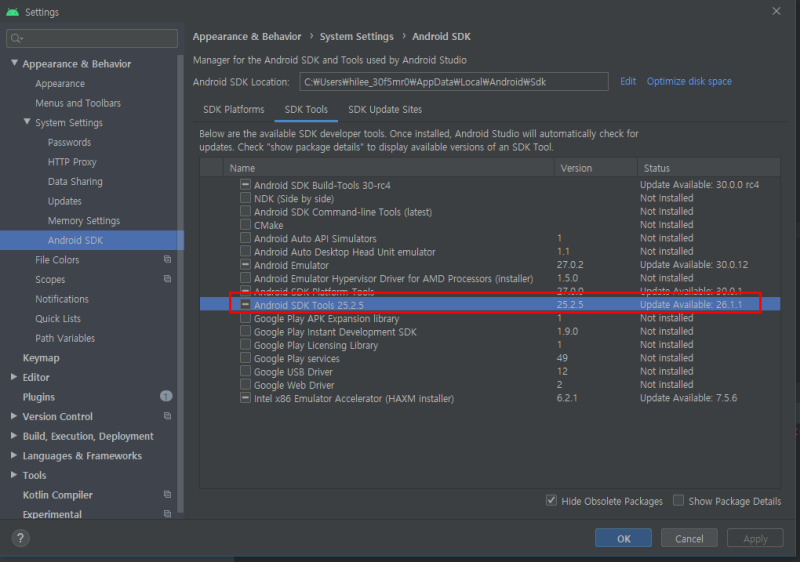This screenshot has height=562, width=800.
Task: Click the project-level icon beside Scopes
Action: click(x=167, y=279)
